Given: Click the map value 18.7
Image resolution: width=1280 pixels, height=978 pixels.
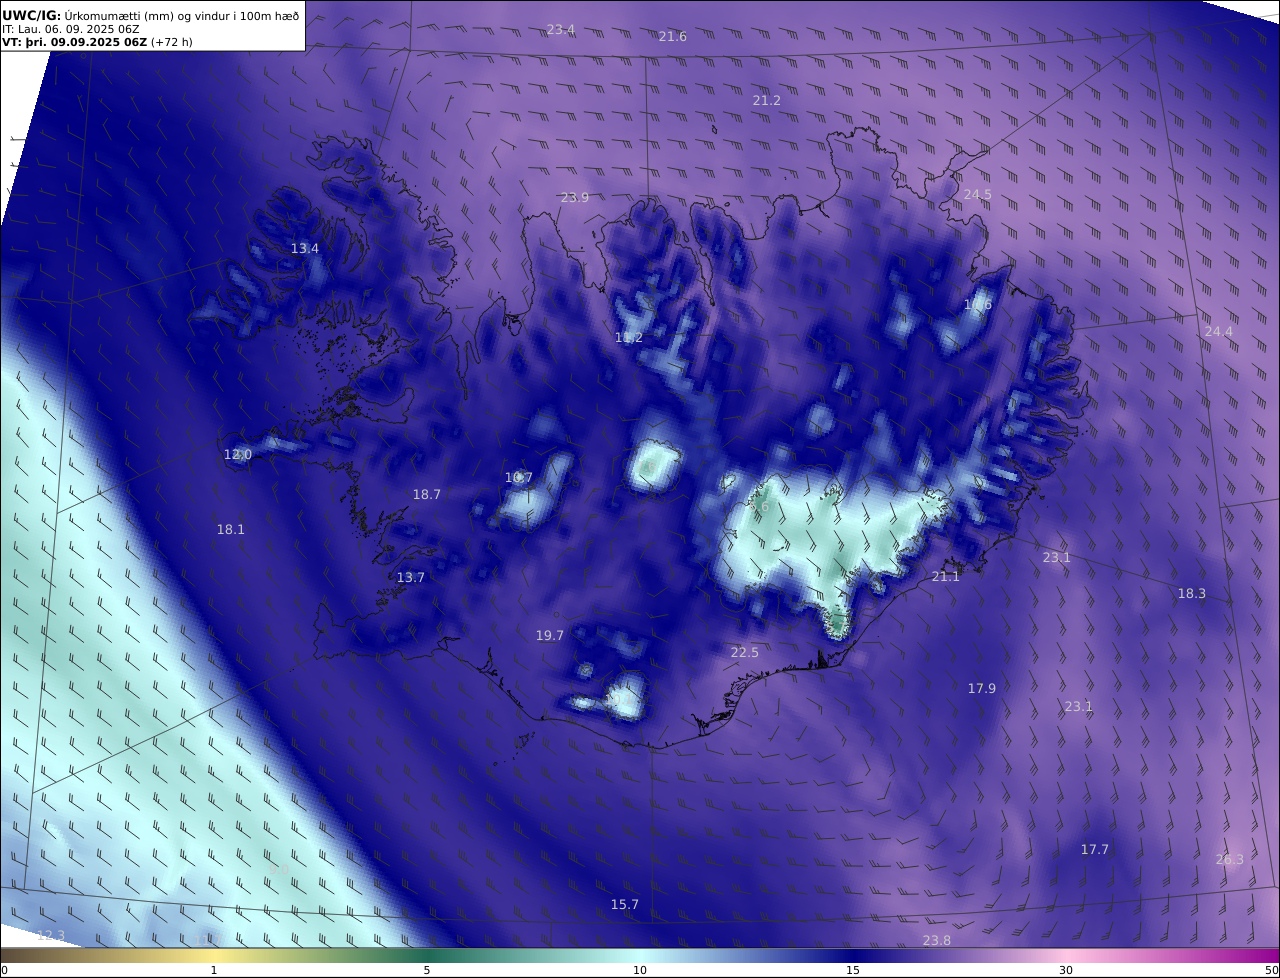Looking at the screenshot, I should (427, 495).
